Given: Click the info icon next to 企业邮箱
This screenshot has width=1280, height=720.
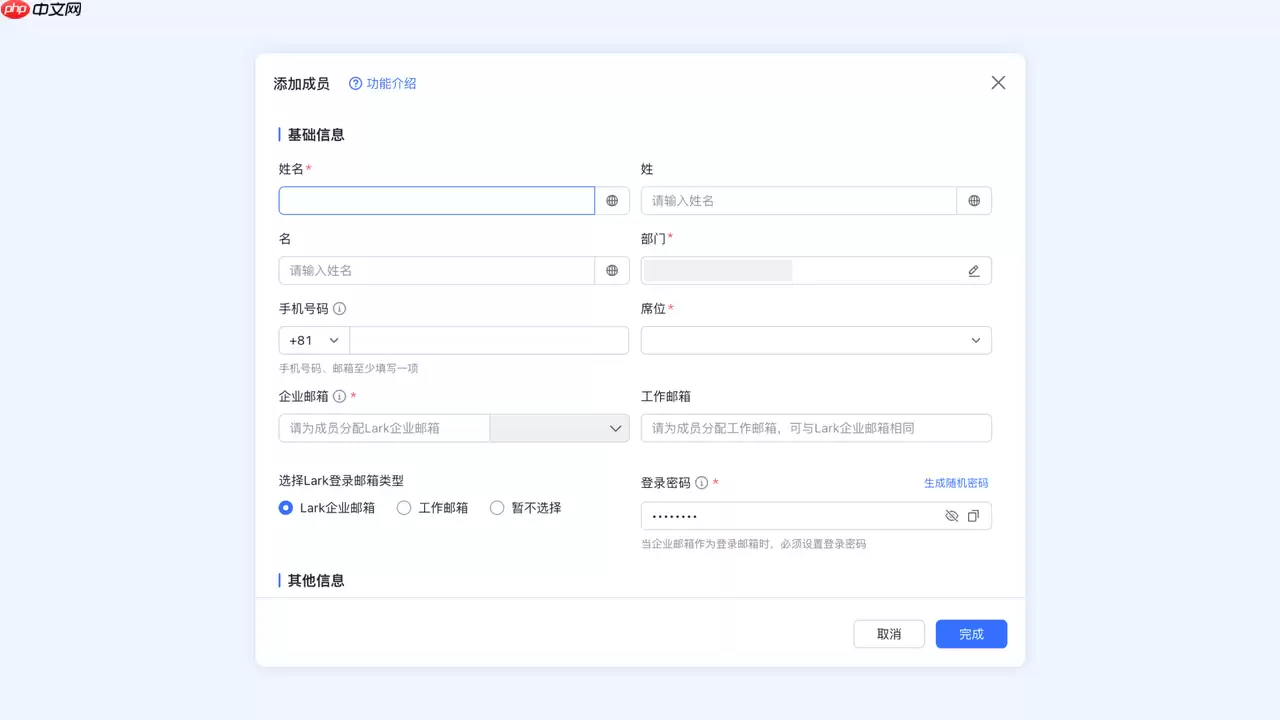Looking at the screenshot, I should pos(340,396).
